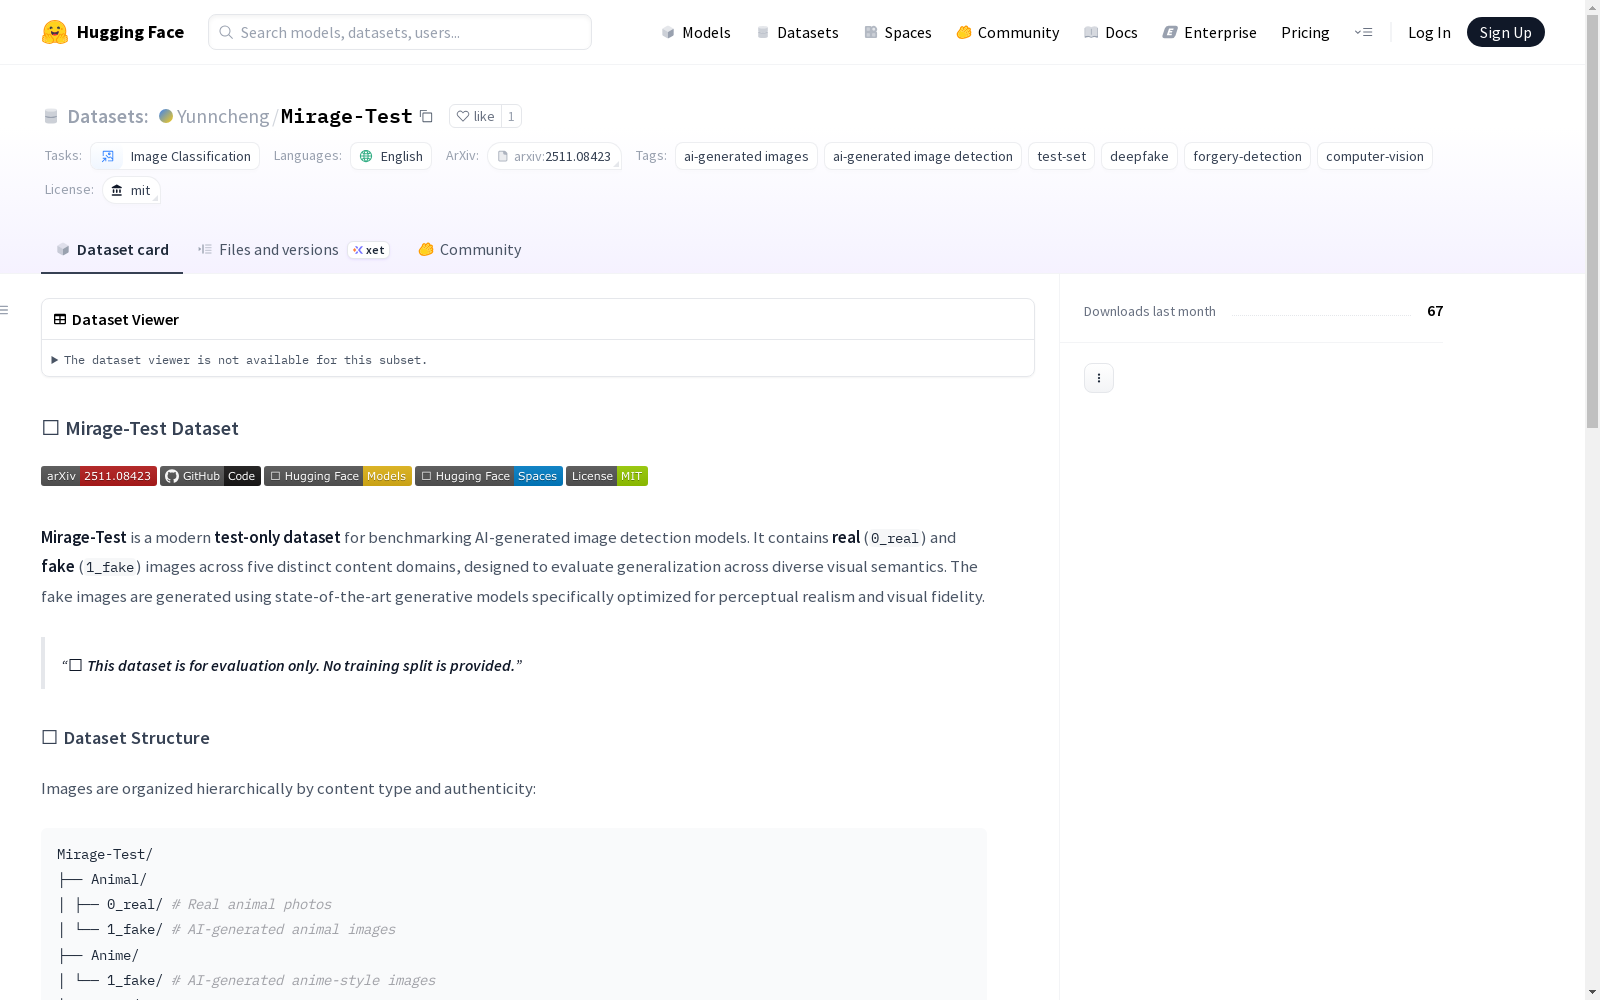Open the Models navigation item

pos(696,32)
